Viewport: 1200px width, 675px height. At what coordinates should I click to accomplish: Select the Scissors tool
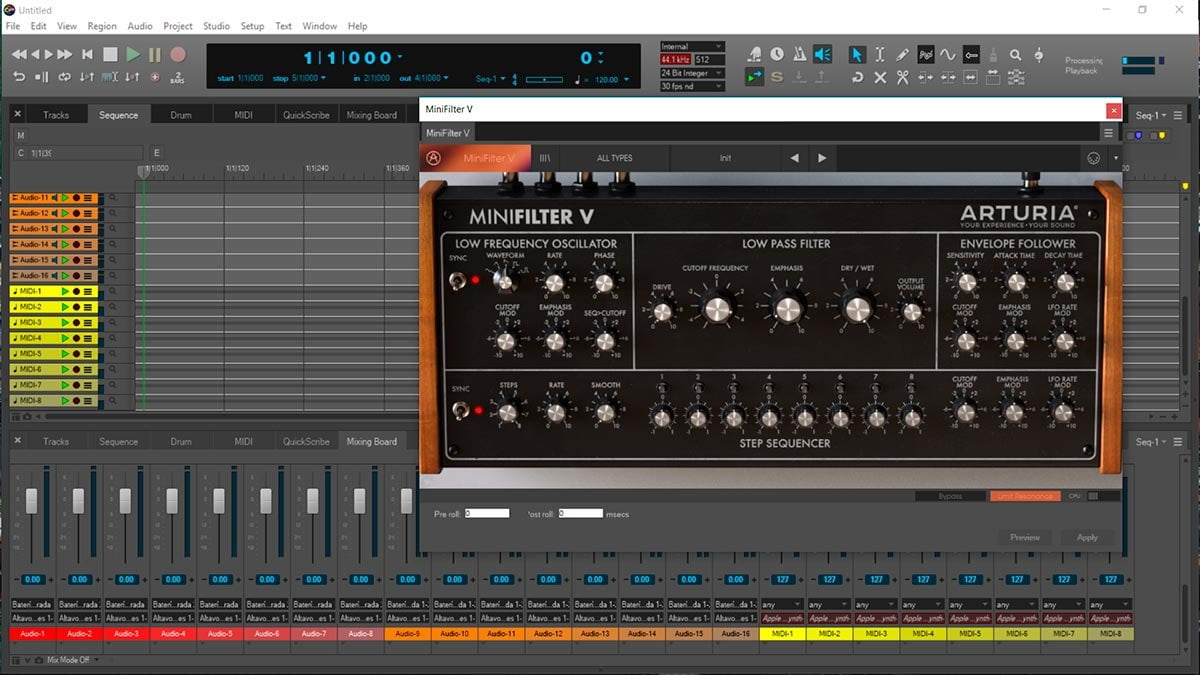(x=902, y=77)
